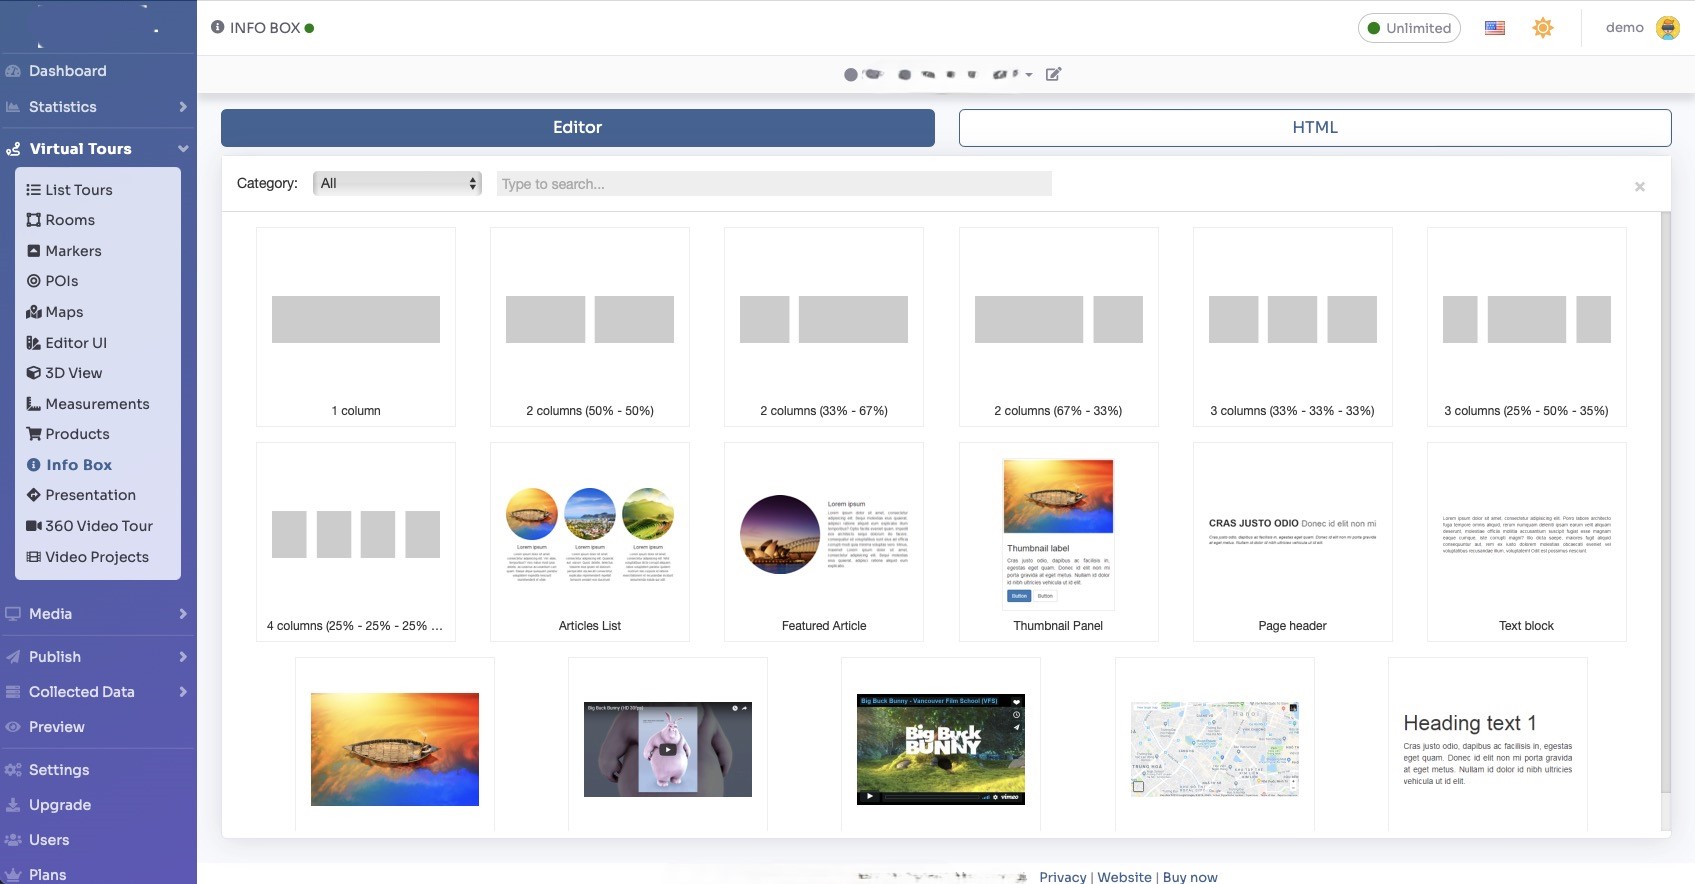Open the 3D View page
This screenshot has height=884, width=1695.
(x=73, y=373)
